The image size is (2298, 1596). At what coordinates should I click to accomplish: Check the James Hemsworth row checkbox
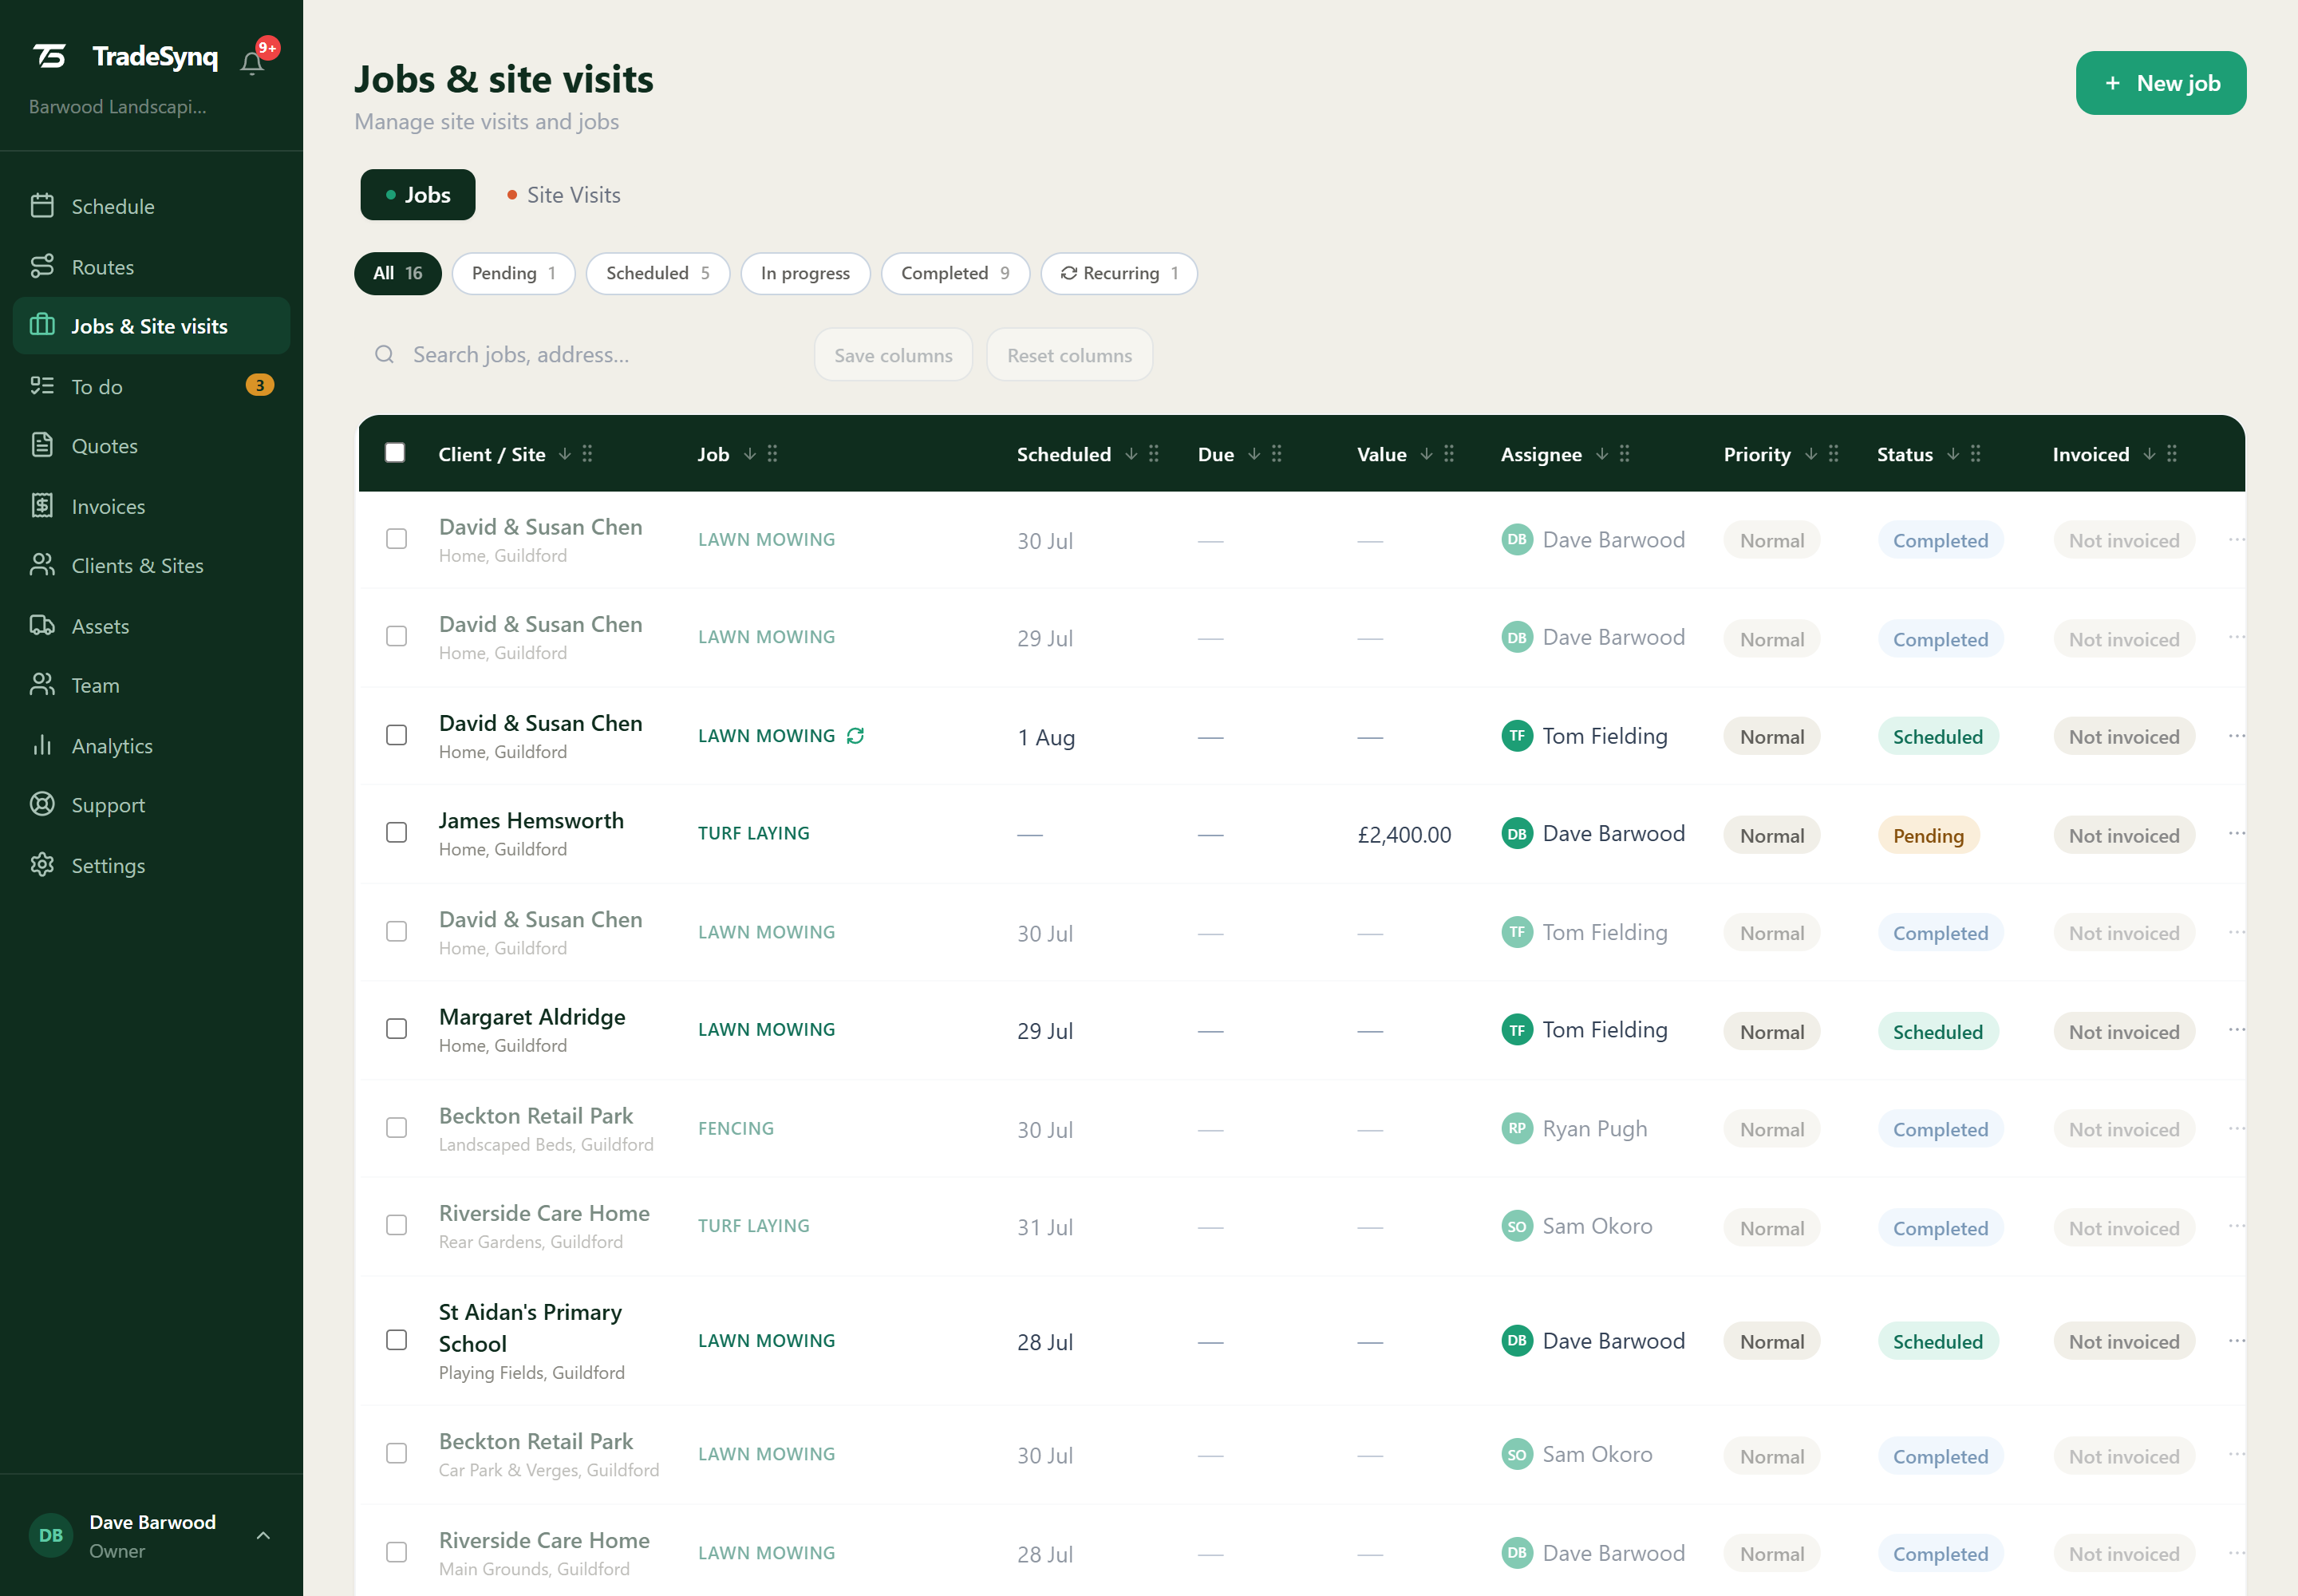pos(397,833)
